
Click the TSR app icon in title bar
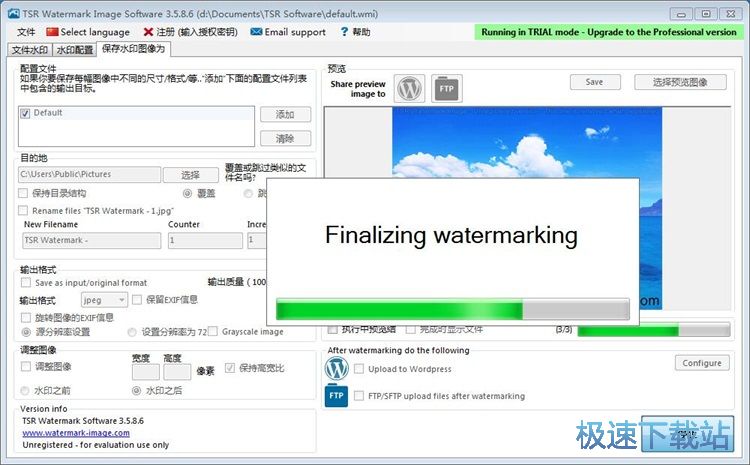(x=14, y=14)
